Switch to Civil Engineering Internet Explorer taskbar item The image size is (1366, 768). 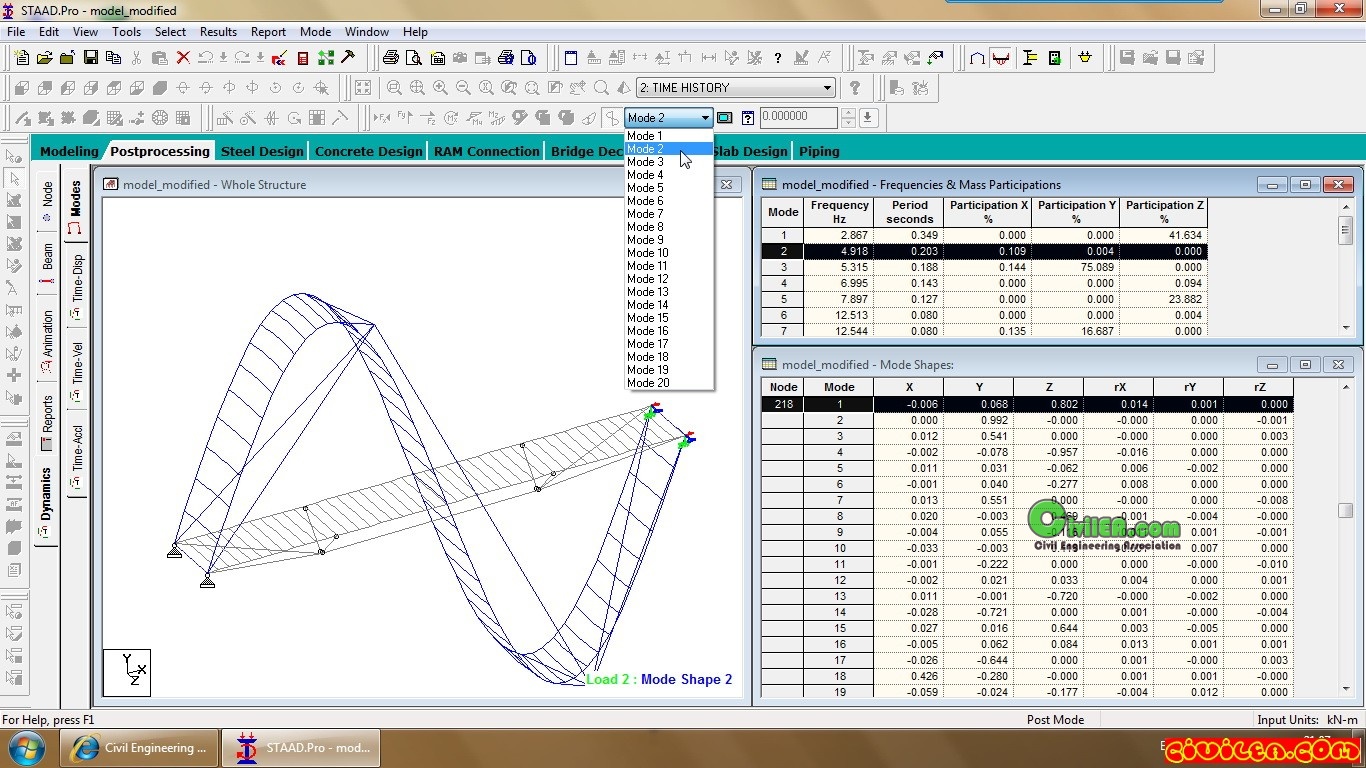pyautogui.click(x=139, y=748)
